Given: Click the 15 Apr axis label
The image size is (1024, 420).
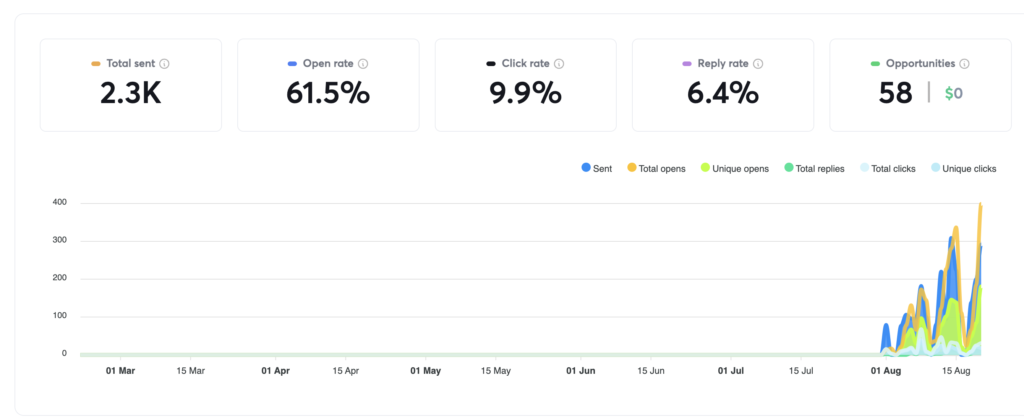Looking at the screenshot, I should (345, 371).
